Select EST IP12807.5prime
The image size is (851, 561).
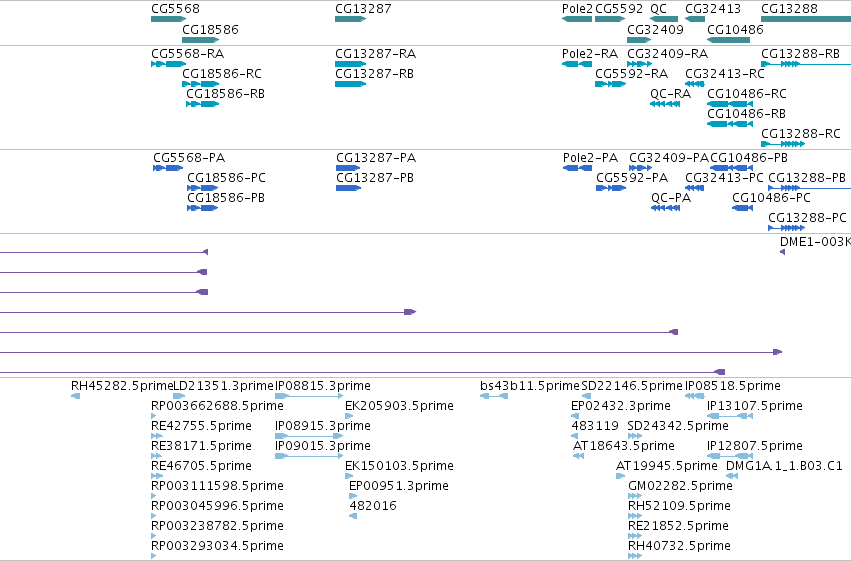pos(730,456)
